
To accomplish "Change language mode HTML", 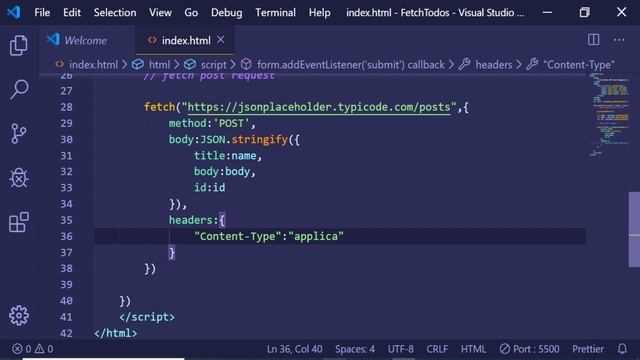I will [473, 349].
